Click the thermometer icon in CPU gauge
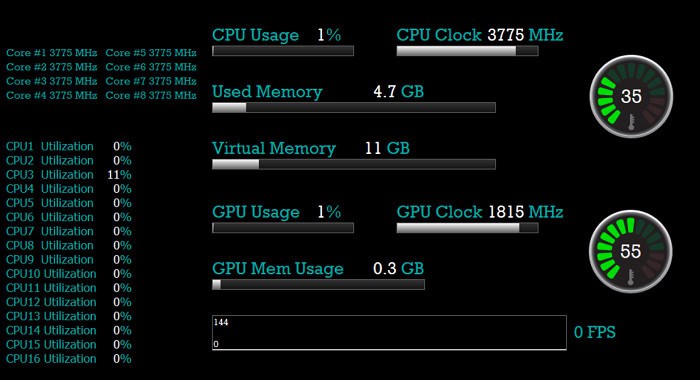This screenshot has width=700, height=380. [x=631, y=122]
